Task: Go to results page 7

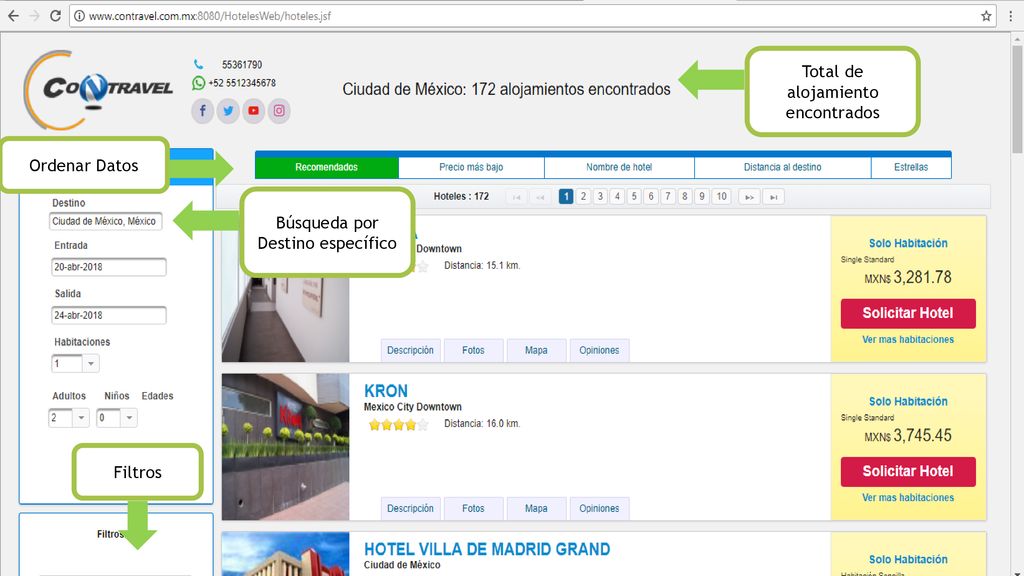Action: coord(668,197)
